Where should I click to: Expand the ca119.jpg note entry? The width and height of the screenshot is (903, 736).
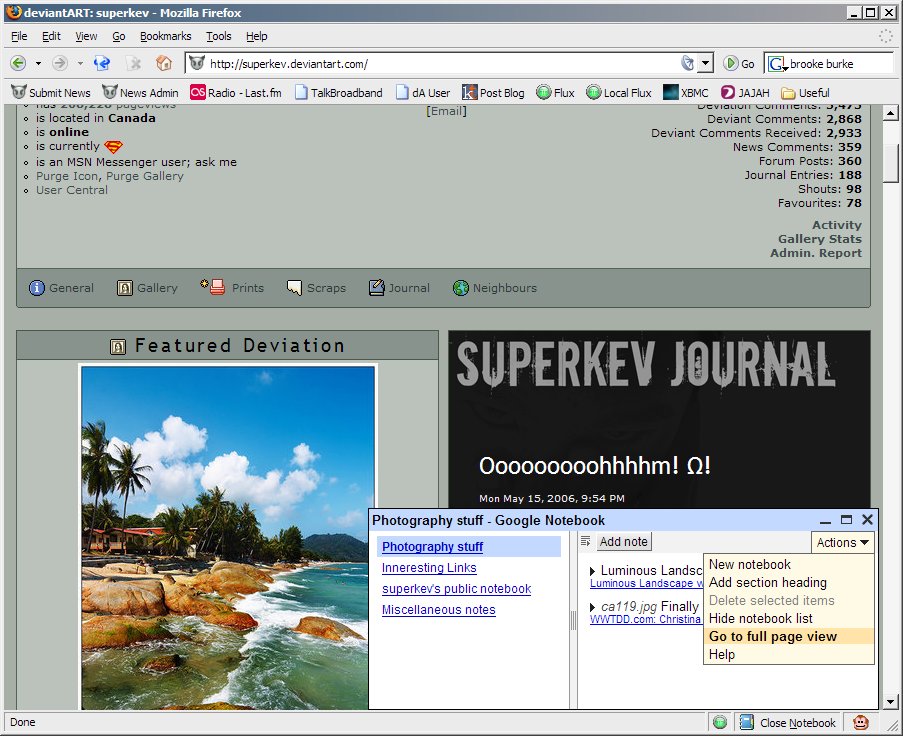[x=593, y=607]
